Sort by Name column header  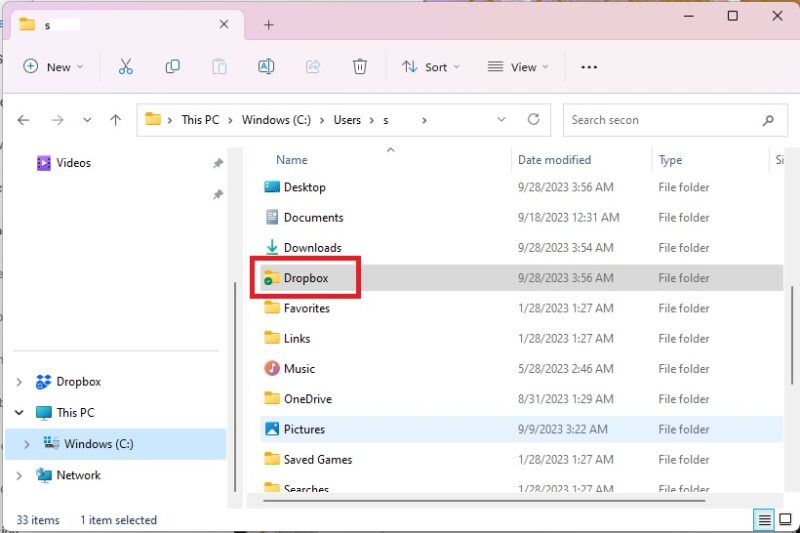point(292,160)
